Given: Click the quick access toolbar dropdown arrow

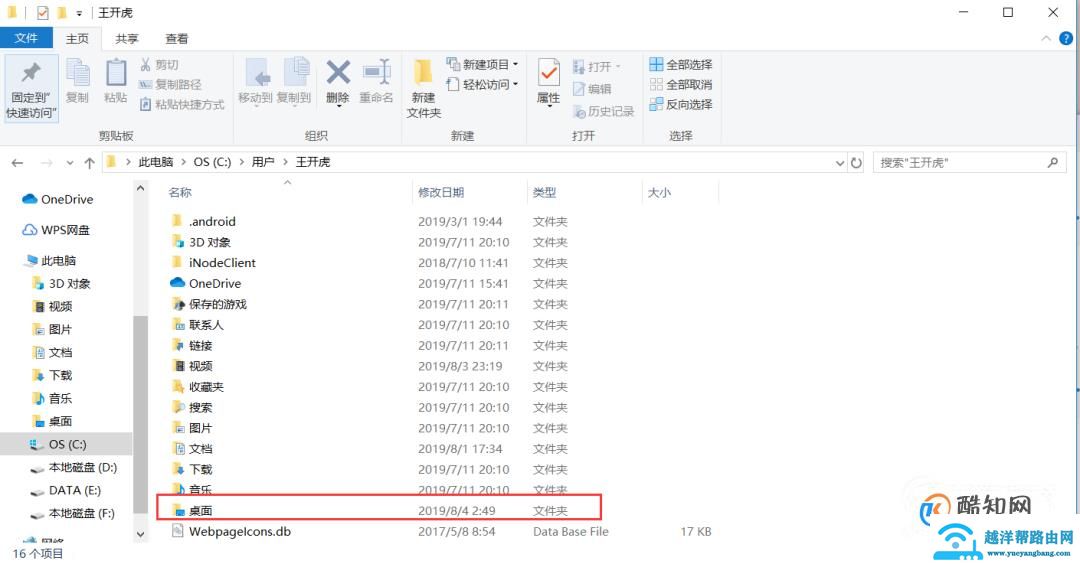Looking at the screenshot, I should (x=80, y=13).
